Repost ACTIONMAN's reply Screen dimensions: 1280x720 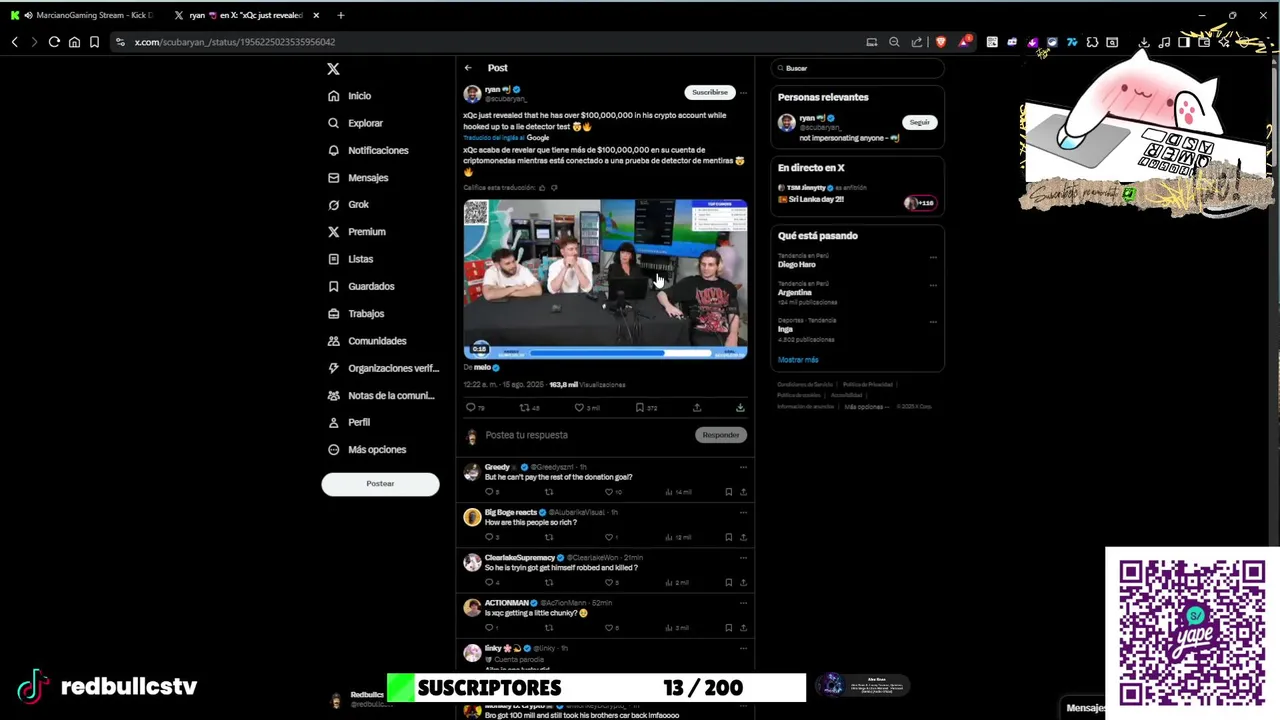(x=548, y=628)
